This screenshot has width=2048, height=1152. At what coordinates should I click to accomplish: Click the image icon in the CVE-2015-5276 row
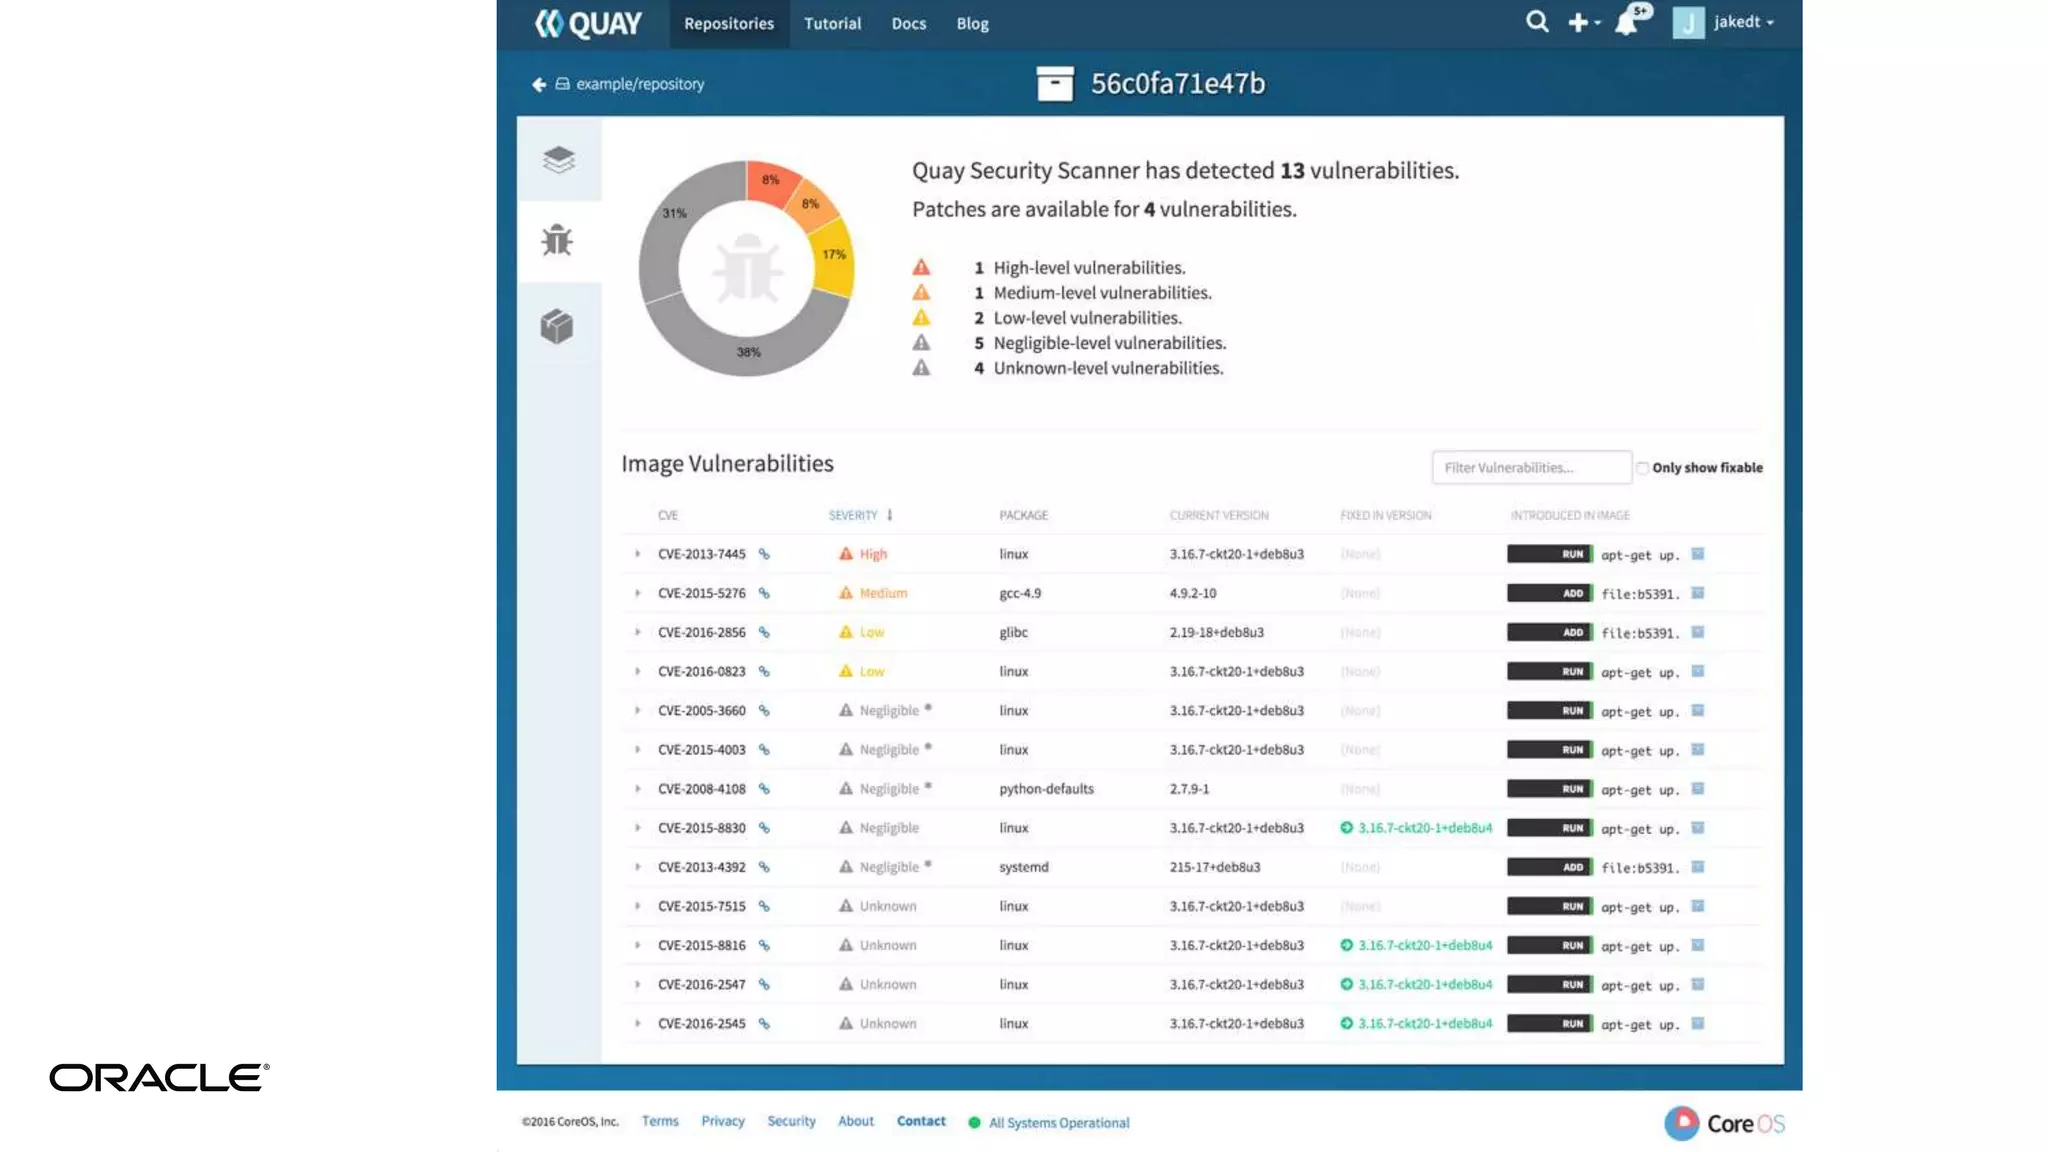(1697, 593)
